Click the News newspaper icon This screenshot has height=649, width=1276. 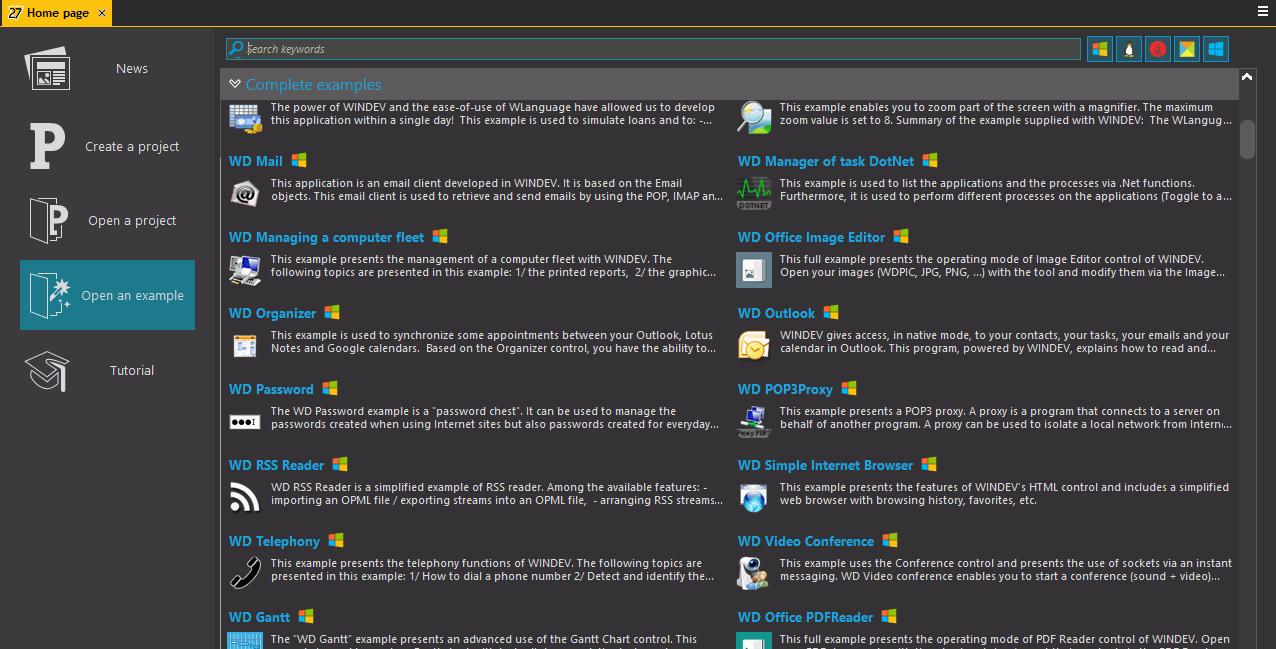tap(47, 69)
